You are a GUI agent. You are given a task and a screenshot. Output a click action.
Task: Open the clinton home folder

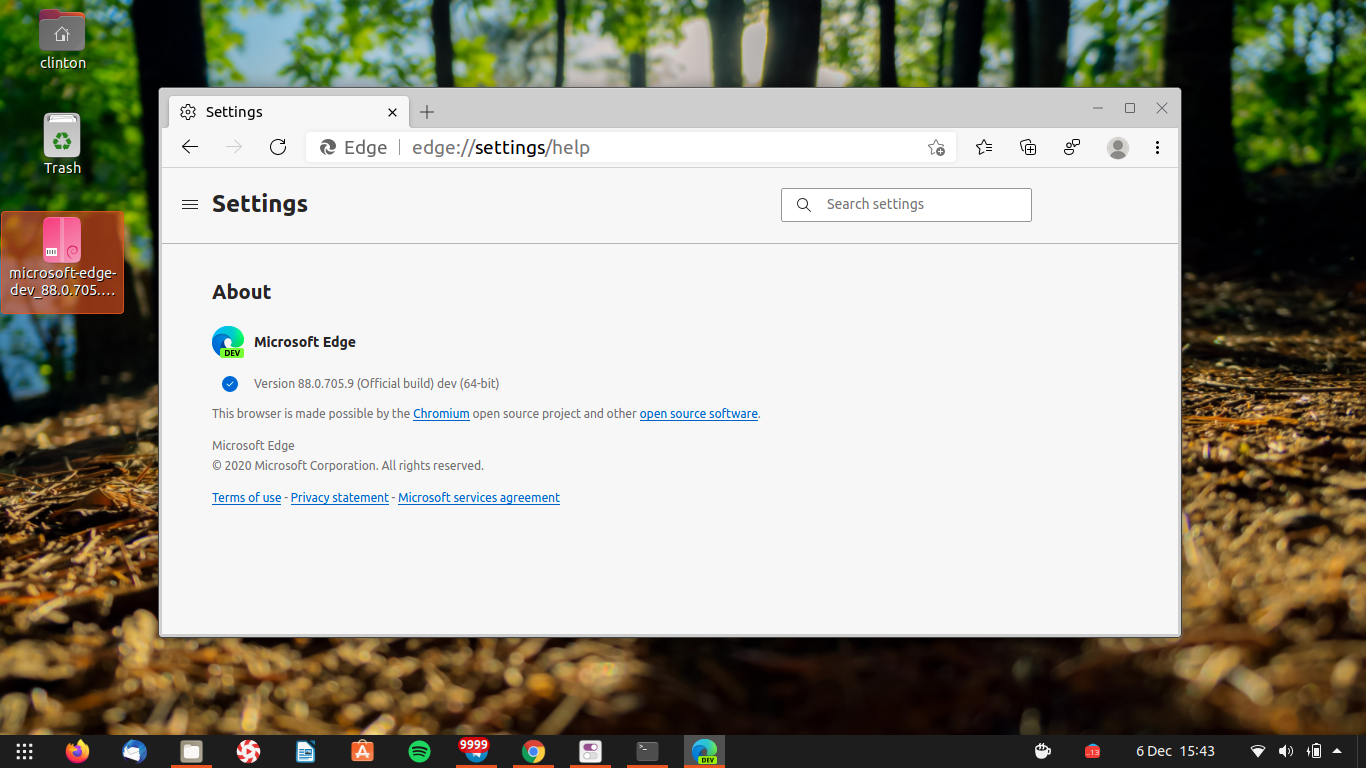point(62,42)
